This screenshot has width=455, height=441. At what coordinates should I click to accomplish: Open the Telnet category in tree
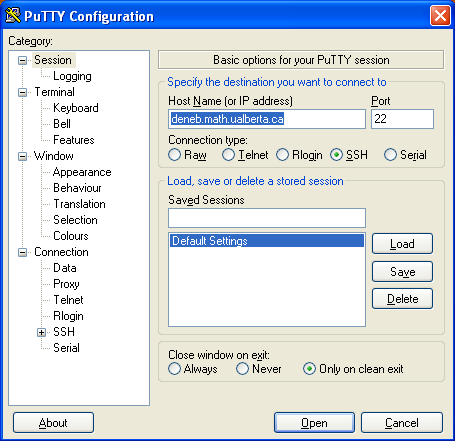coord(68,300)
